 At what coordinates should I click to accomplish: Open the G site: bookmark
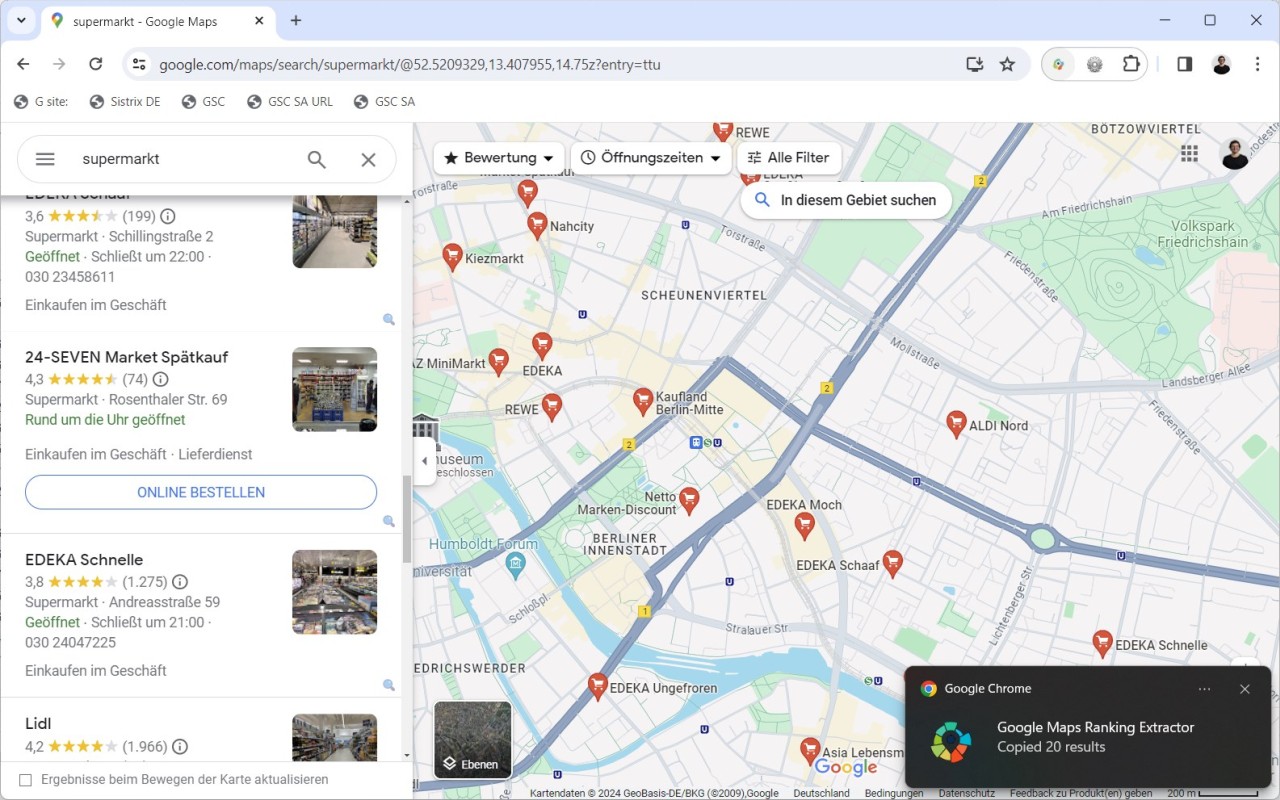[x=41, y=101]
